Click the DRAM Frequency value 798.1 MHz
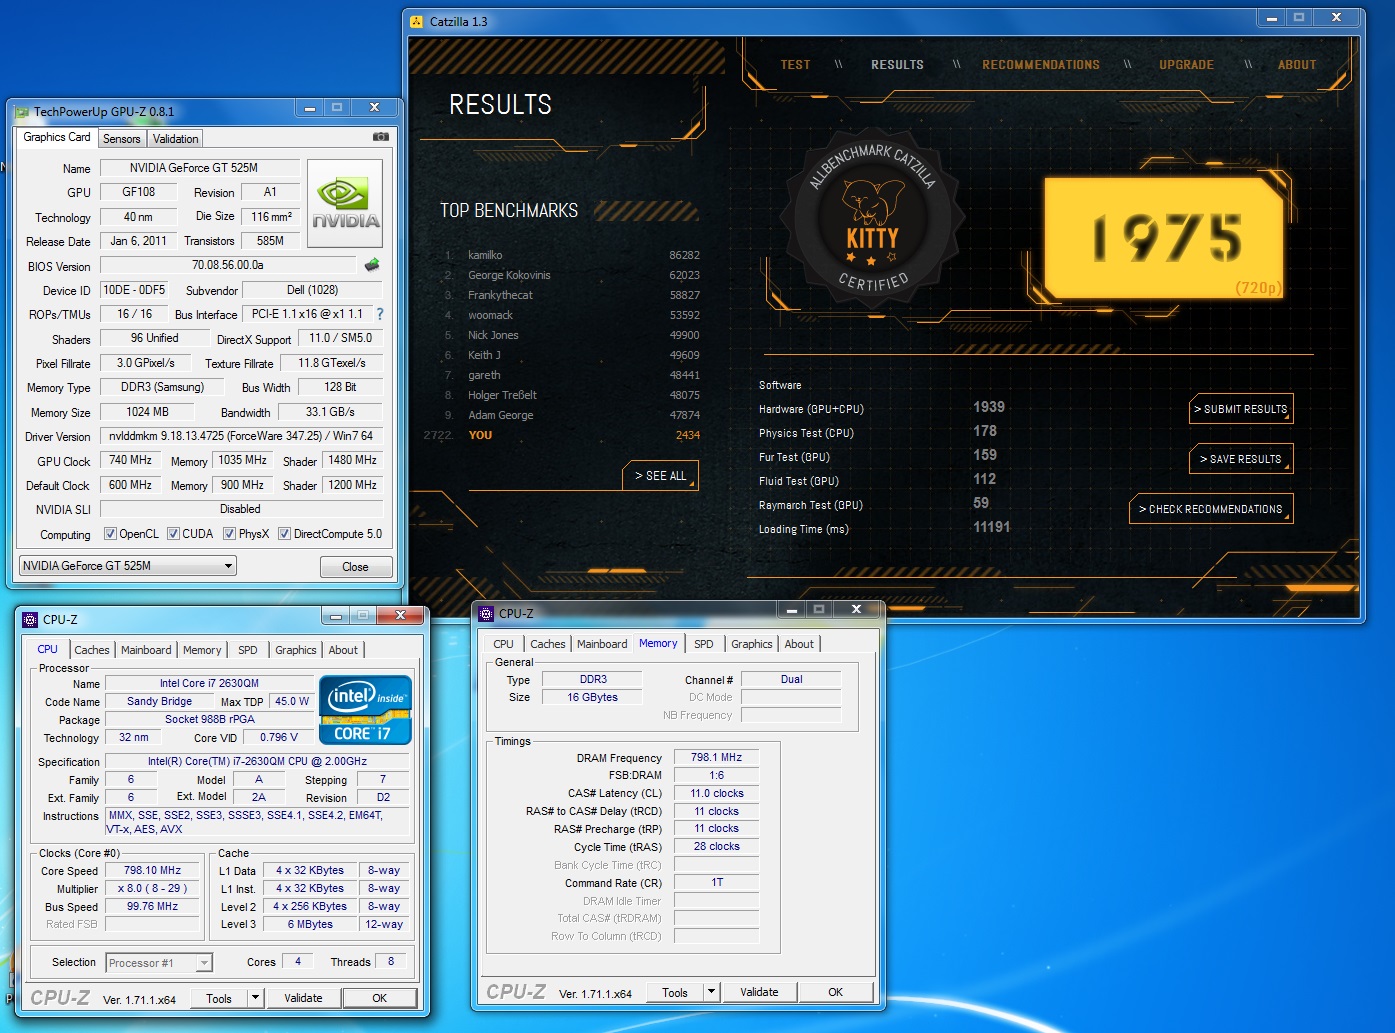Image resolution: width=1395 pixels, height=1033 pixels. 716,757
